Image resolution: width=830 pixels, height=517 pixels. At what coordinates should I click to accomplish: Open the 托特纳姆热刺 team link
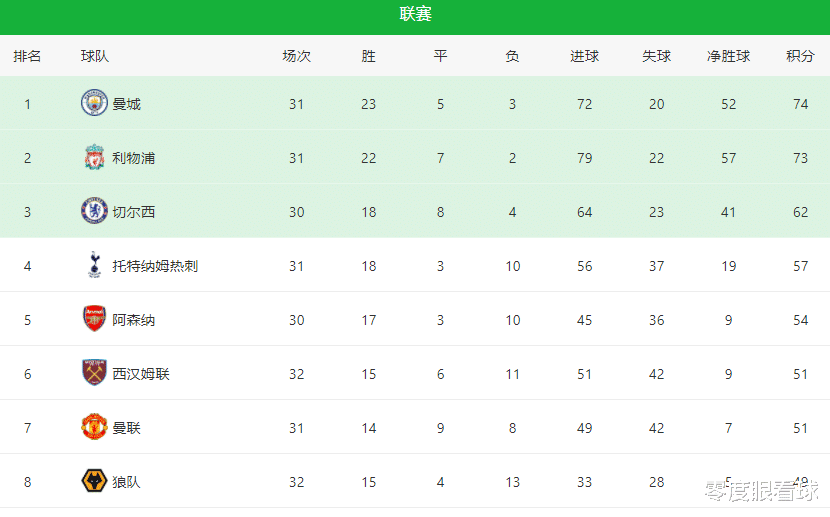tap(155, 266)
